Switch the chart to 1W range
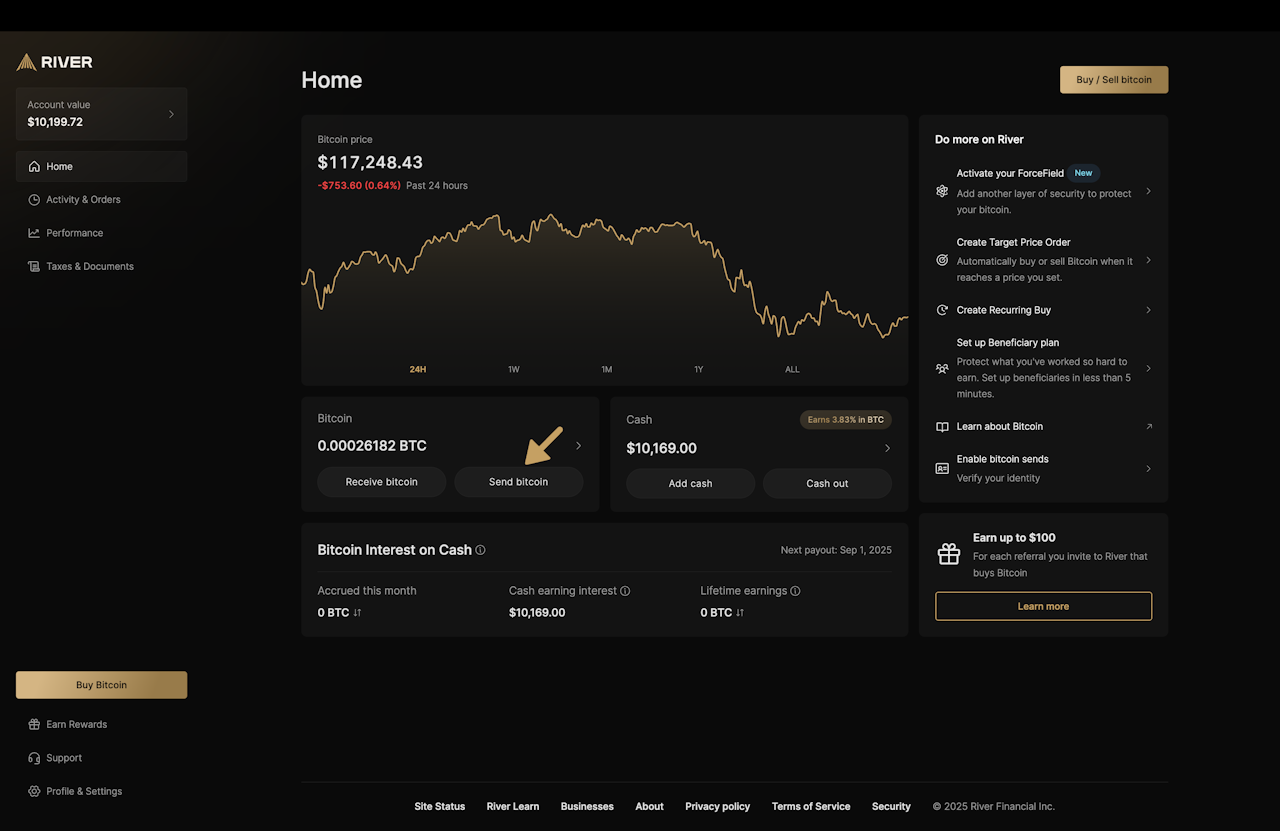1280x831 pixels. click(514, 370)
